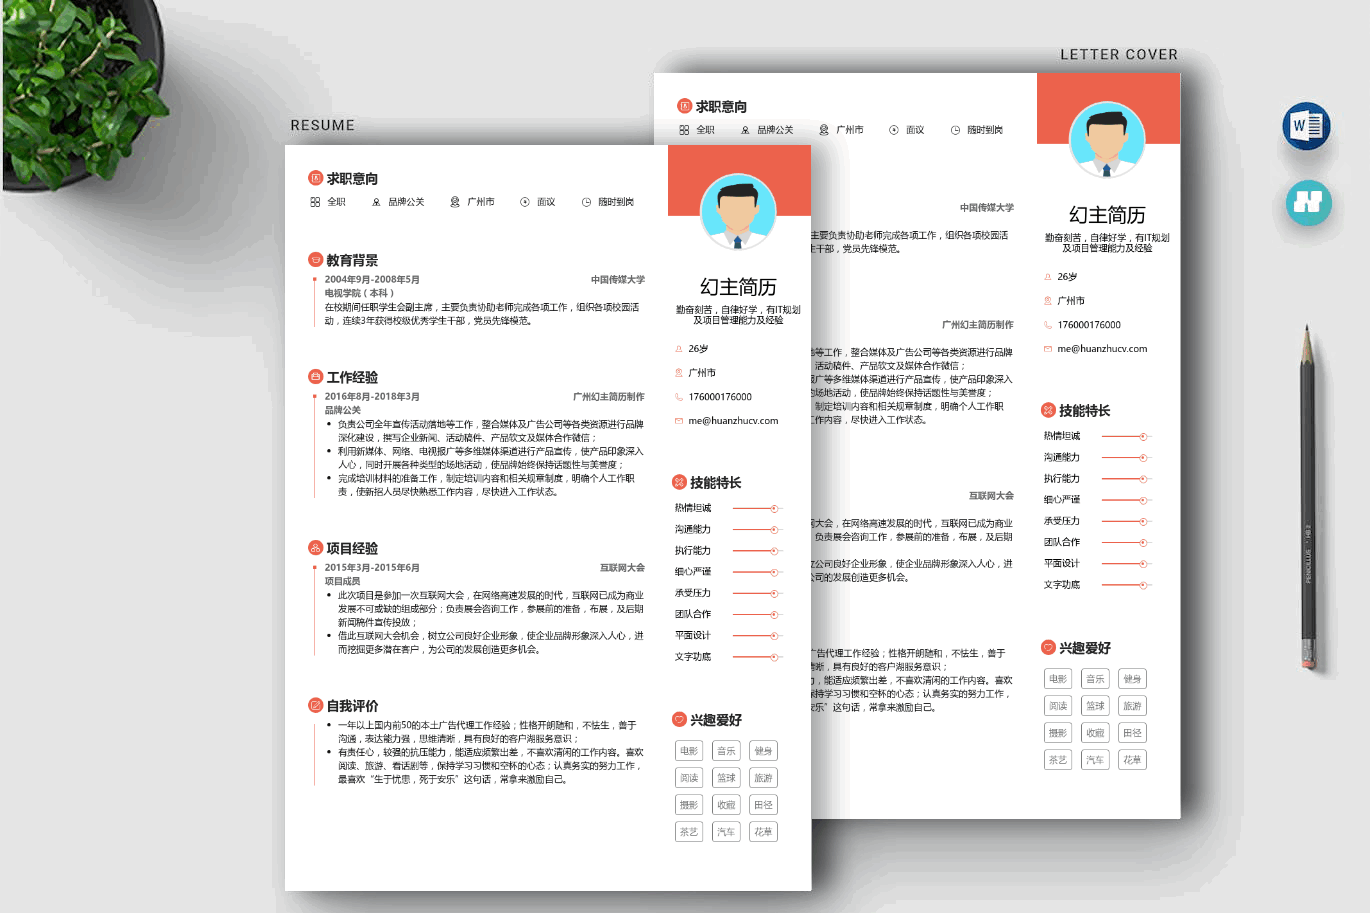
Task: Click the email icon on the Letter Cover page
Action: tap(1048, 349)
